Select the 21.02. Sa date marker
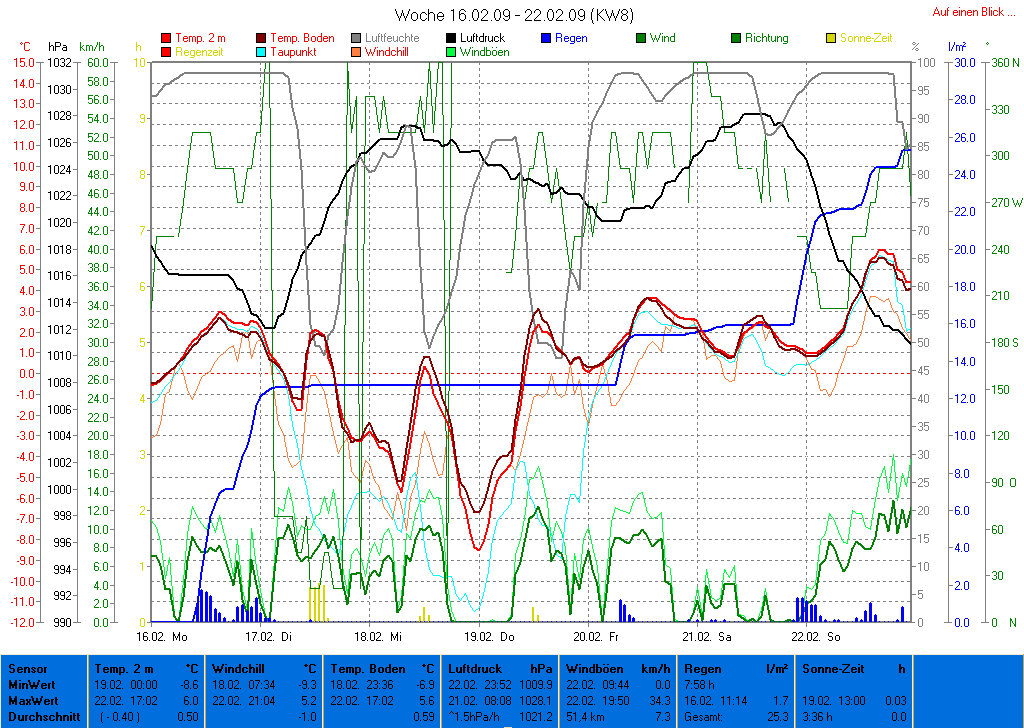This screenshot has height=728, width=1024. click(x=707, y=636)
